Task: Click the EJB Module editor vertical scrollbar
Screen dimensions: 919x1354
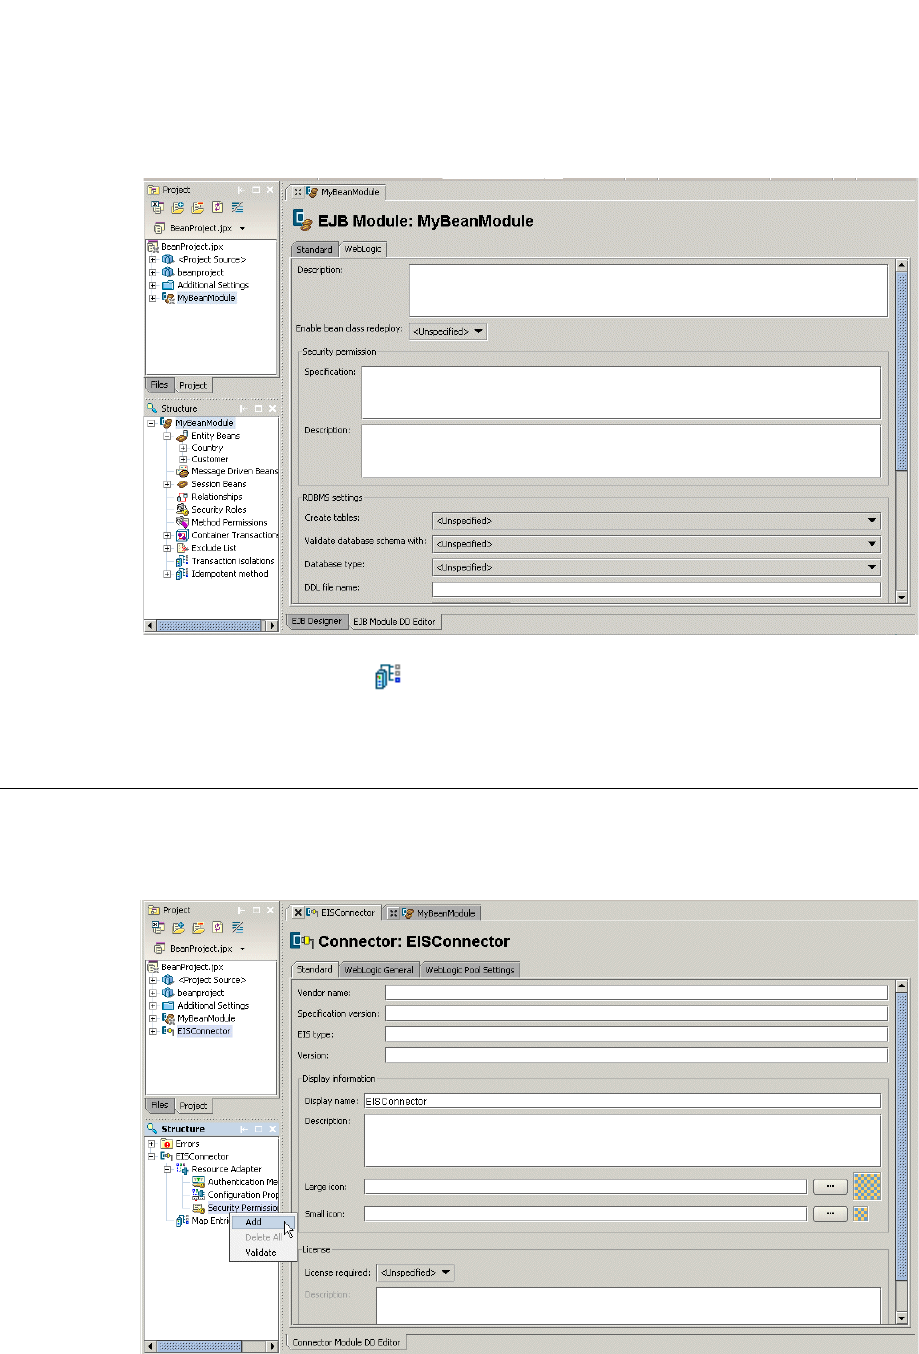Action: (x=901, y=432)
